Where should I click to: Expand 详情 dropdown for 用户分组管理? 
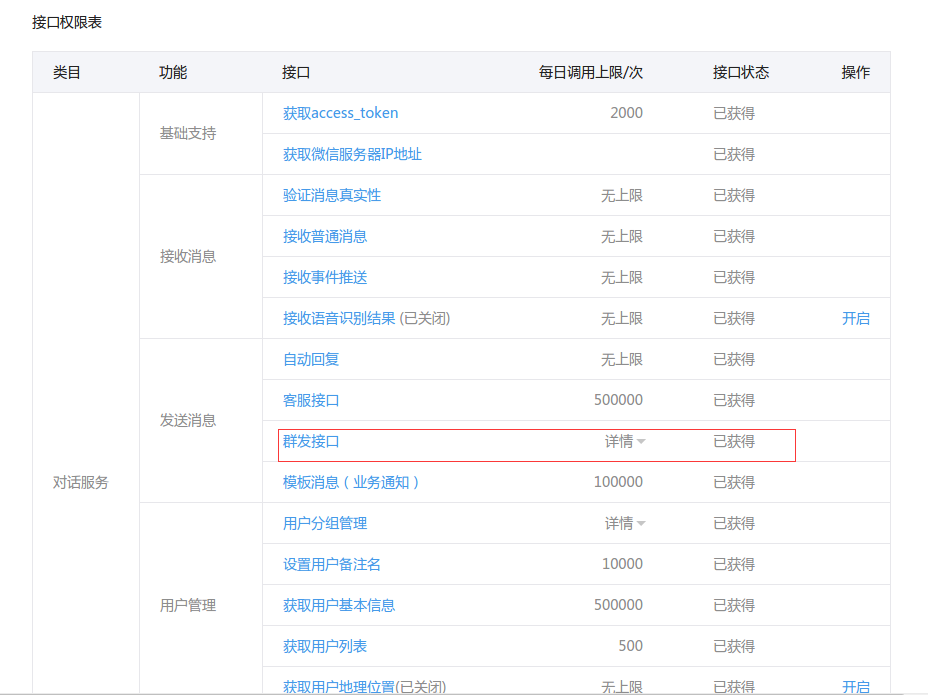(625, 523)
